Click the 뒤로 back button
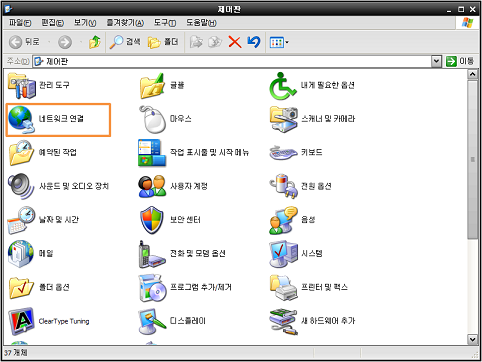482x362 pixels. pyautogui.click(x=24, y=42)
